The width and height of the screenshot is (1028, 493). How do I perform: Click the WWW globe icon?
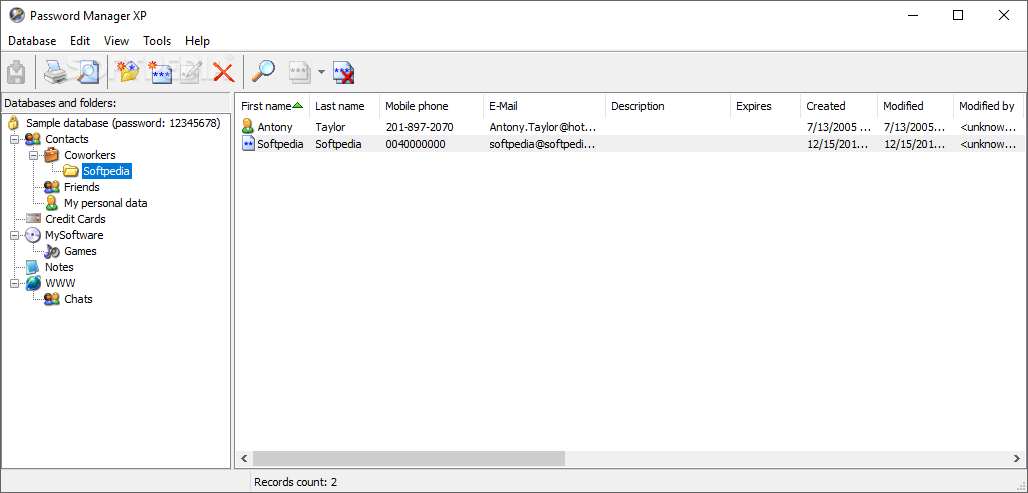[33, 283]
